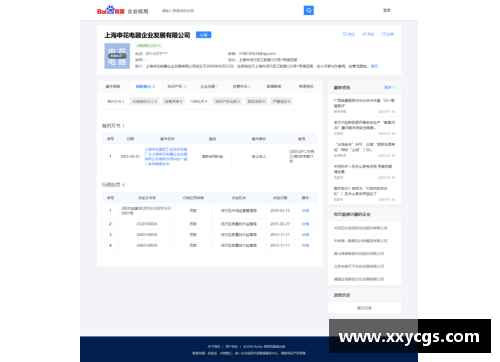Click the 登录 login link top right
Image resolution: width=500 pixels, height=362 pixels.
click(x=387, y=10)
